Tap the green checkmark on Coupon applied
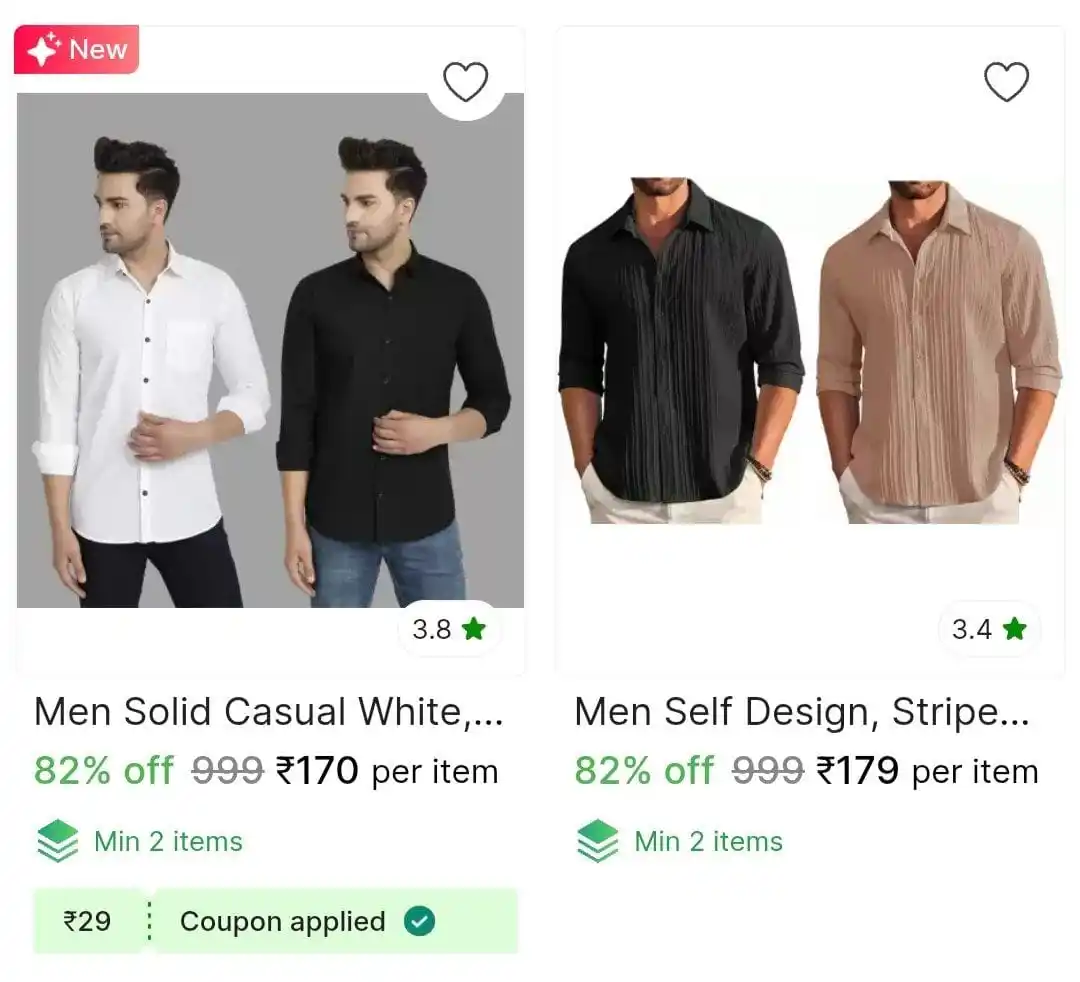The height and width of the screenshot is (982, 1080). pyautogui.click(x=421, y=921)
